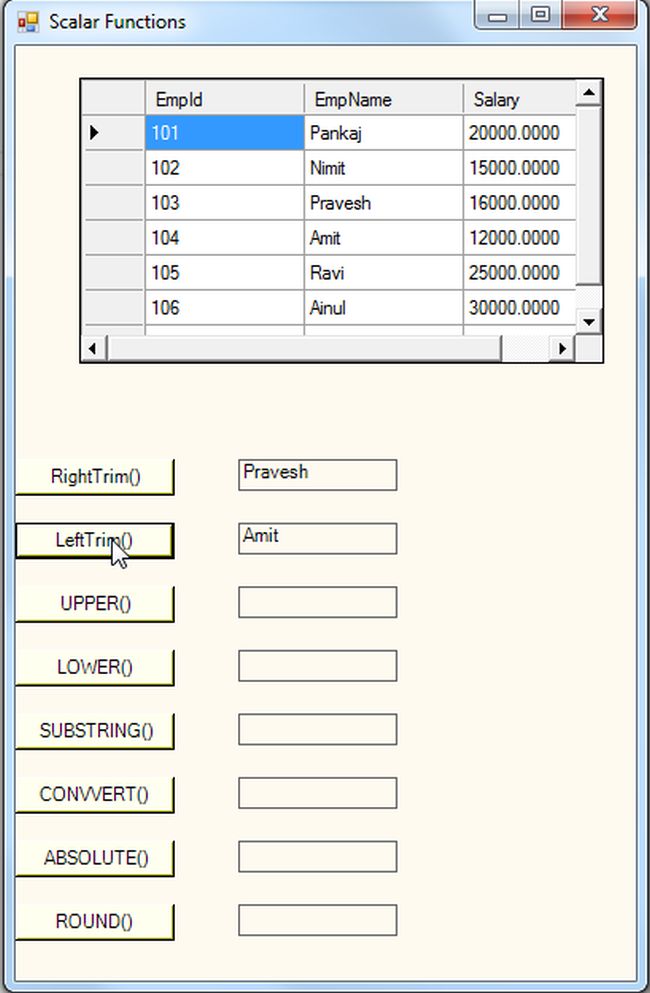Sort grid by Salary column header
This screenshot has height=993, width=650.
tap(519, 99)
